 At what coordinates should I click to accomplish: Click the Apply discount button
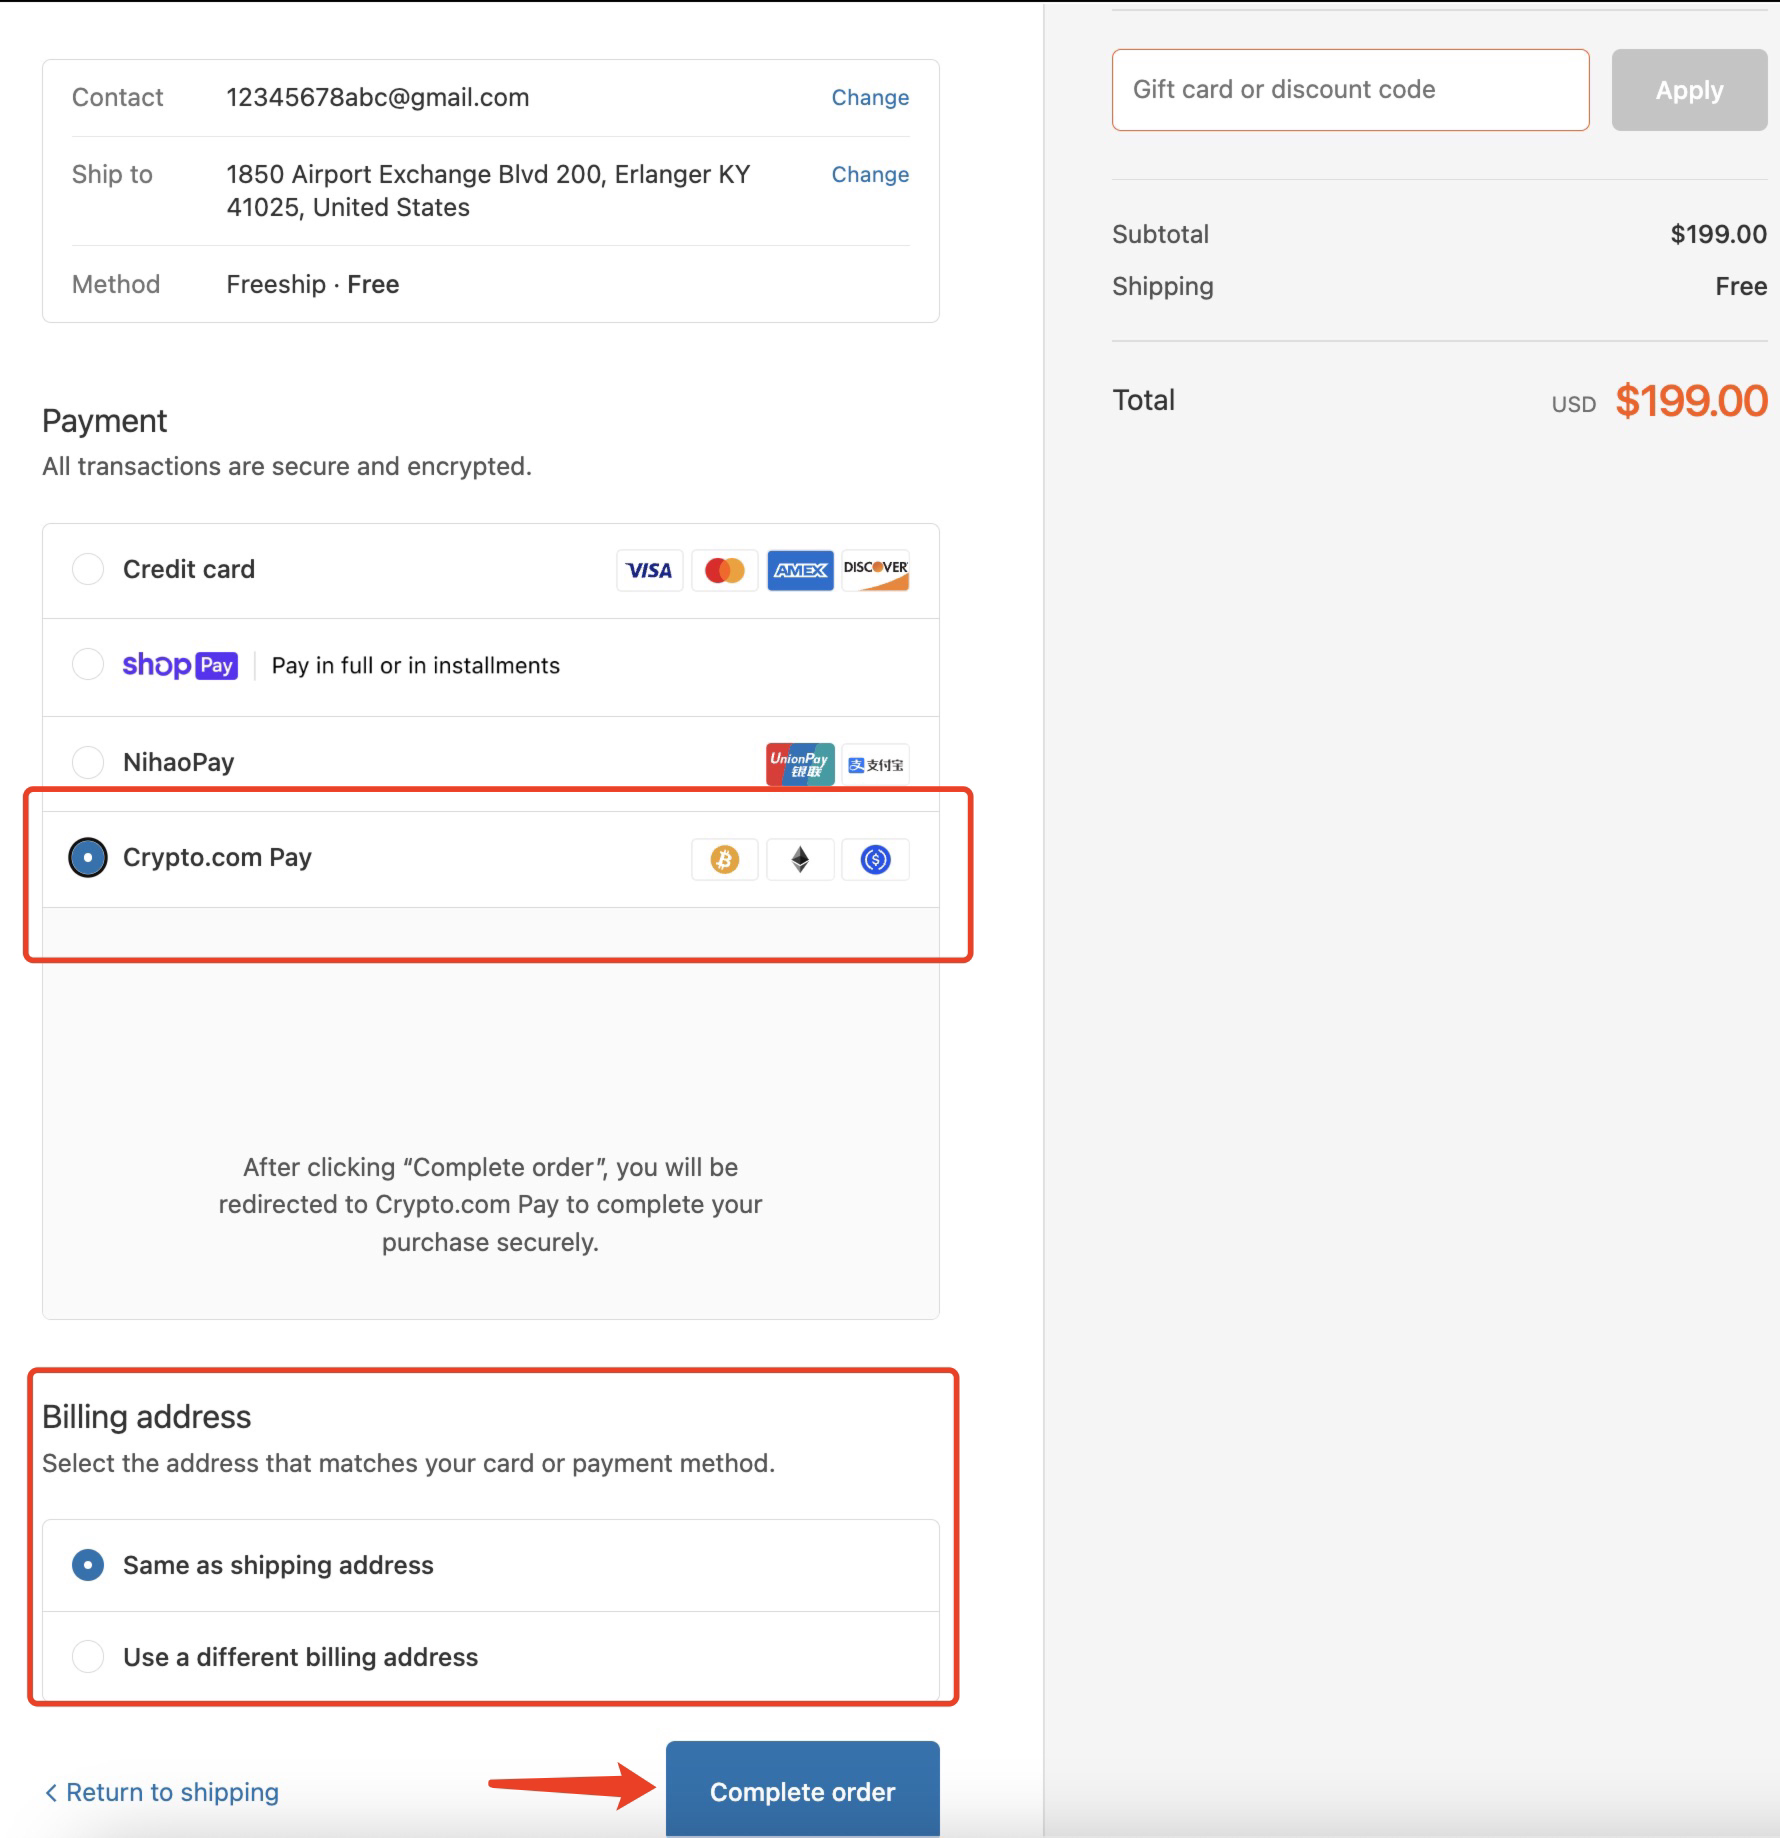tap(1689, 90)
